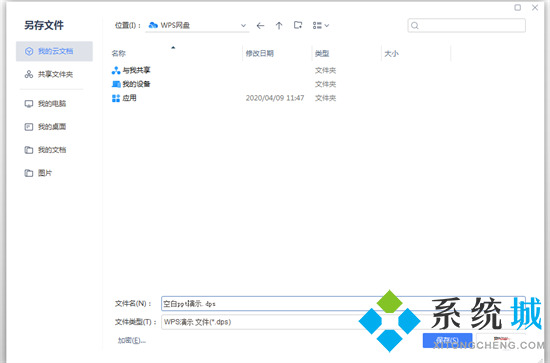
Task: Change the file list view mode
Action: tap(321, 26)
